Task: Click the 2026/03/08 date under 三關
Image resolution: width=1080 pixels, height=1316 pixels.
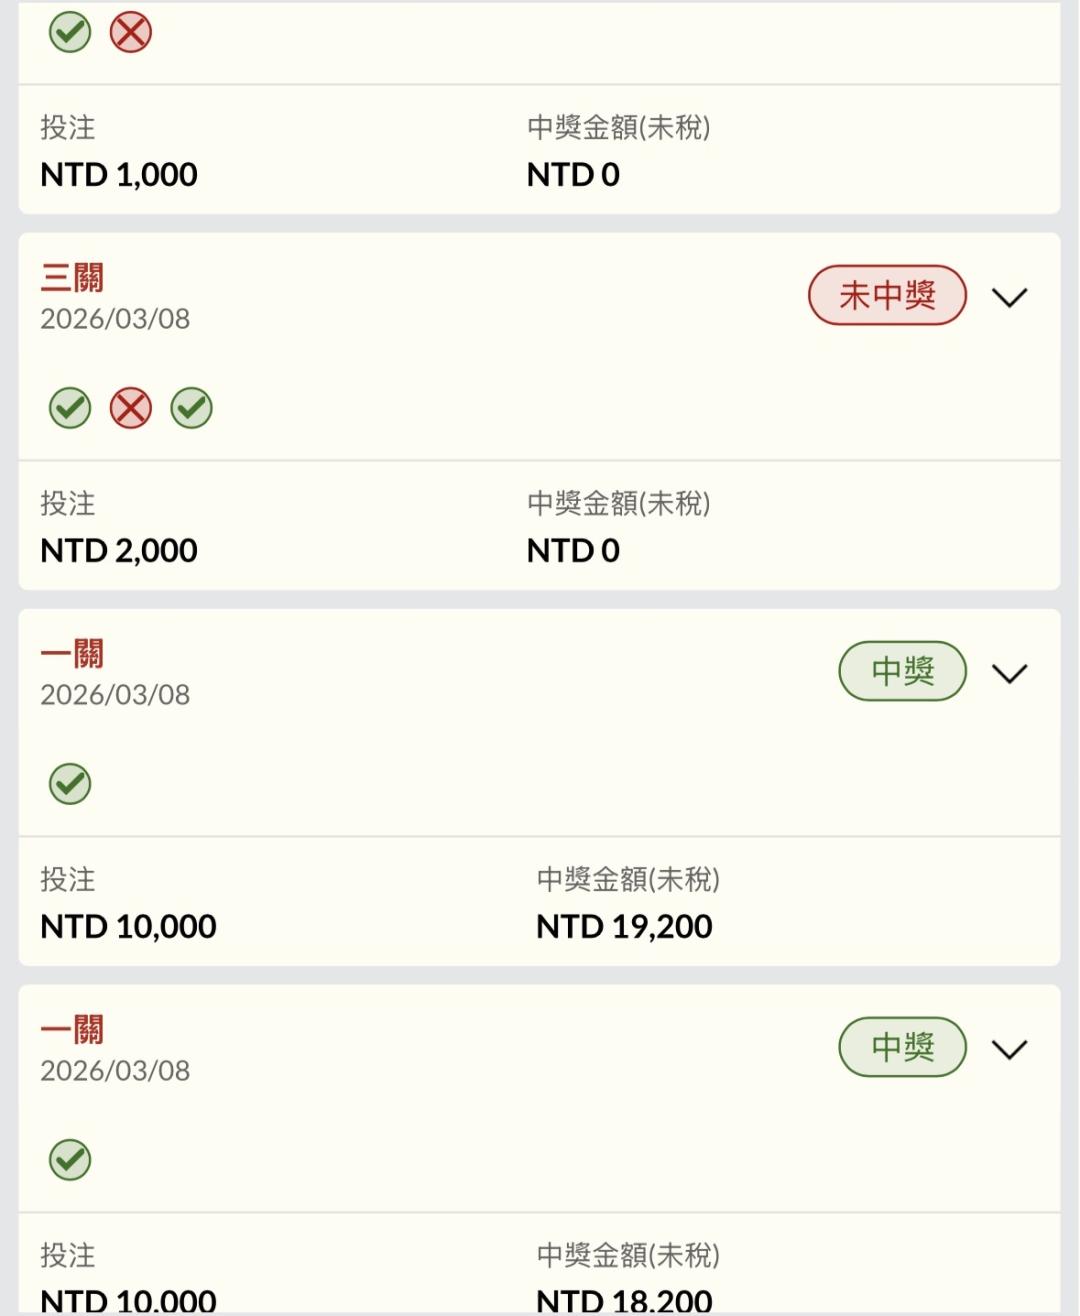Action: coord(115,319)
